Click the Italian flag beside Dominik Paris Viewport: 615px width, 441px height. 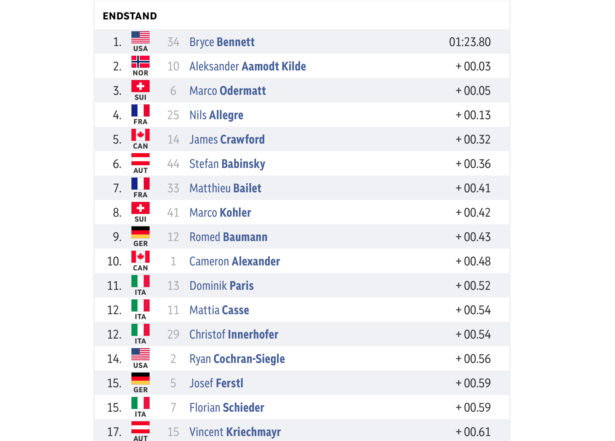140,281
